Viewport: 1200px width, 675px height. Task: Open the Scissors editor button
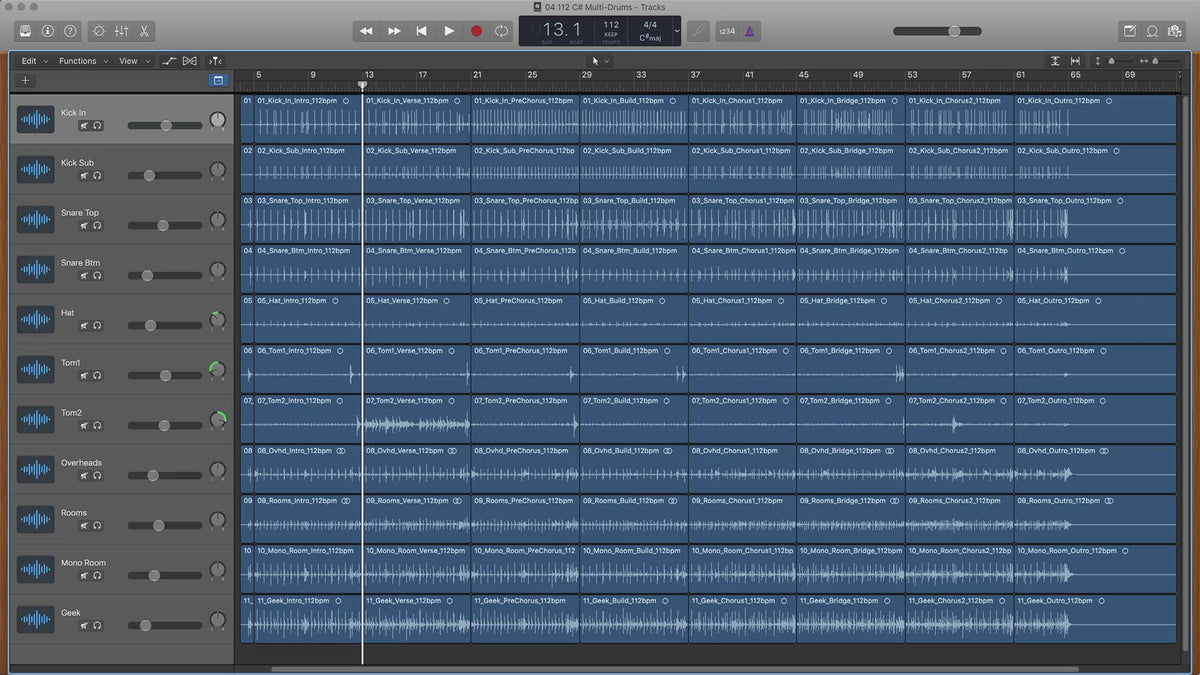point(144,31)
